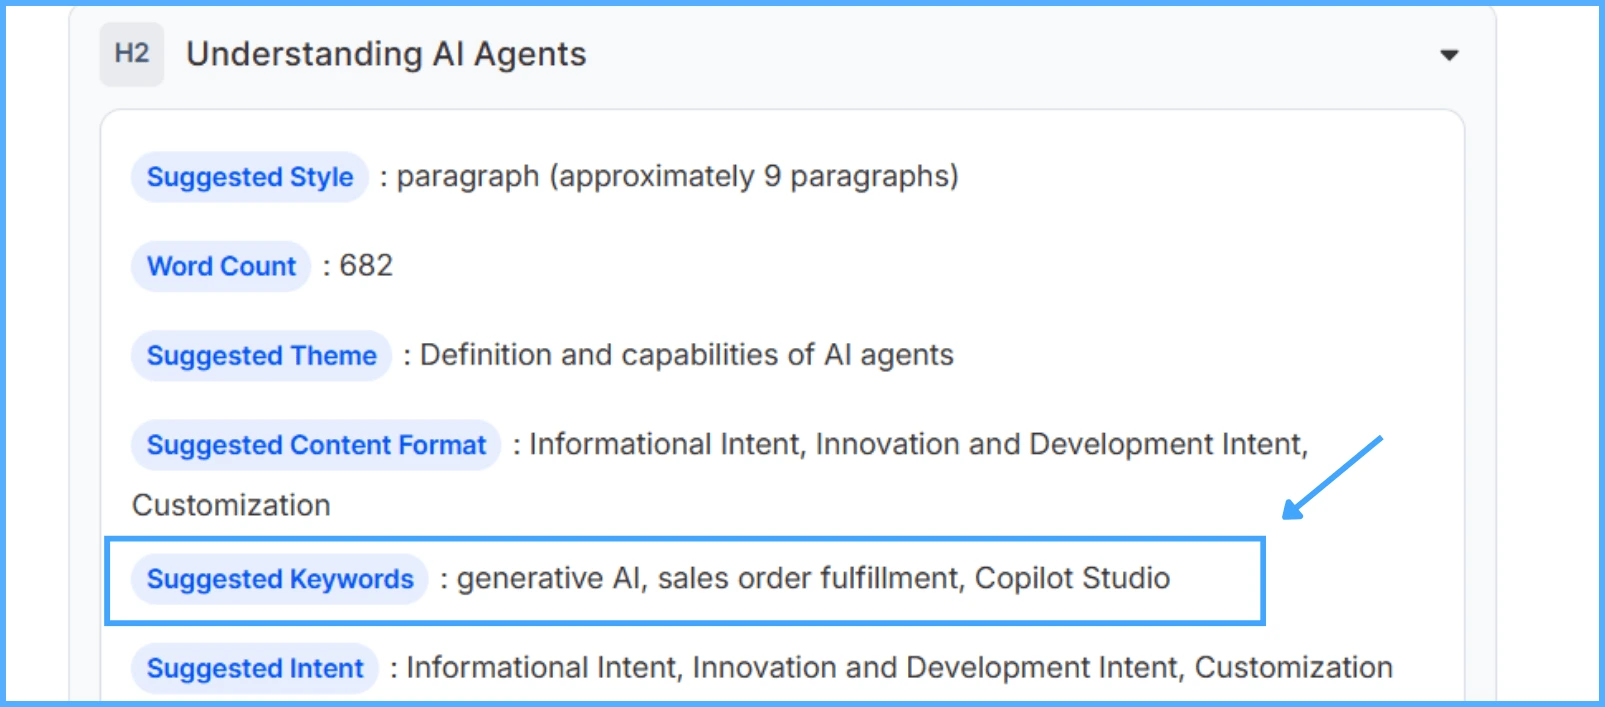The height and width of the screenshot is (707, 1605).
Task: Click the Copilot Studio keyword
Action: click(1072, 578)
